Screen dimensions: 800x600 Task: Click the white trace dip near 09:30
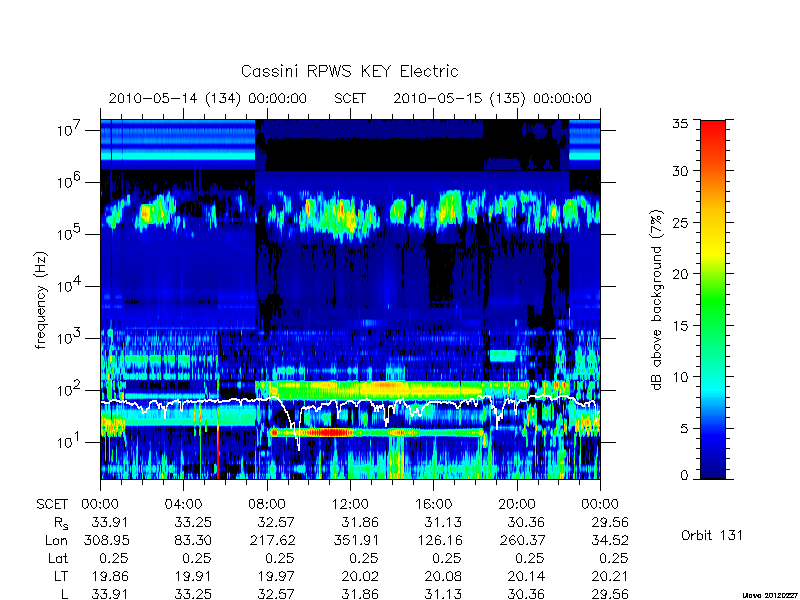click(x=297, y=439)
